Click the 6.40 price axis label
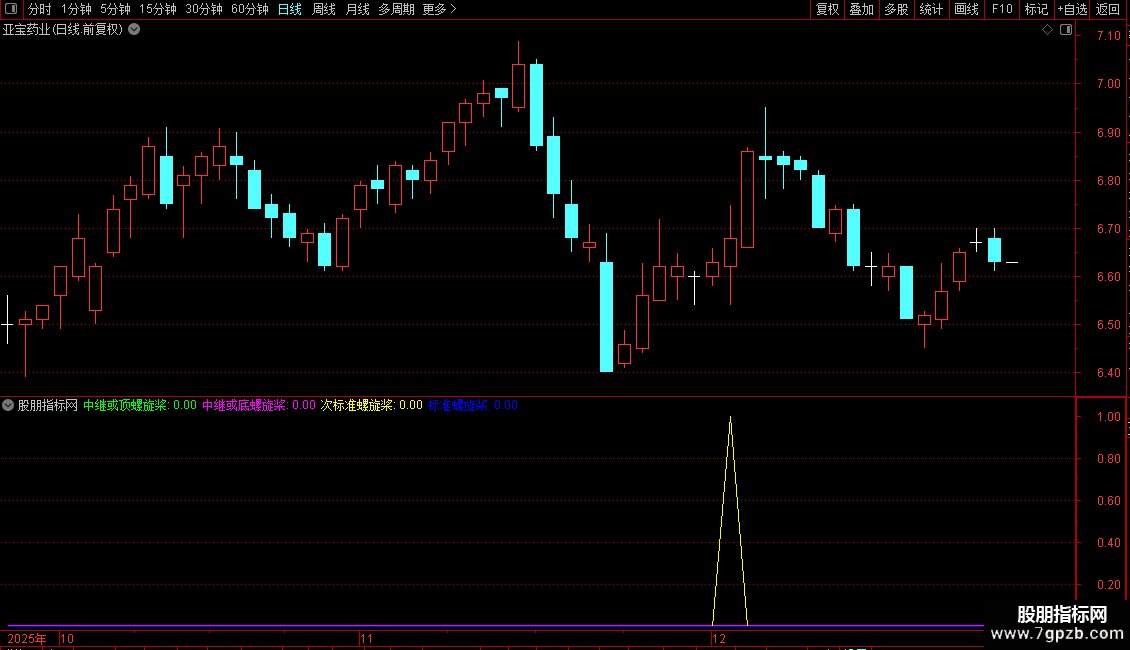 tap(1108, 373)
